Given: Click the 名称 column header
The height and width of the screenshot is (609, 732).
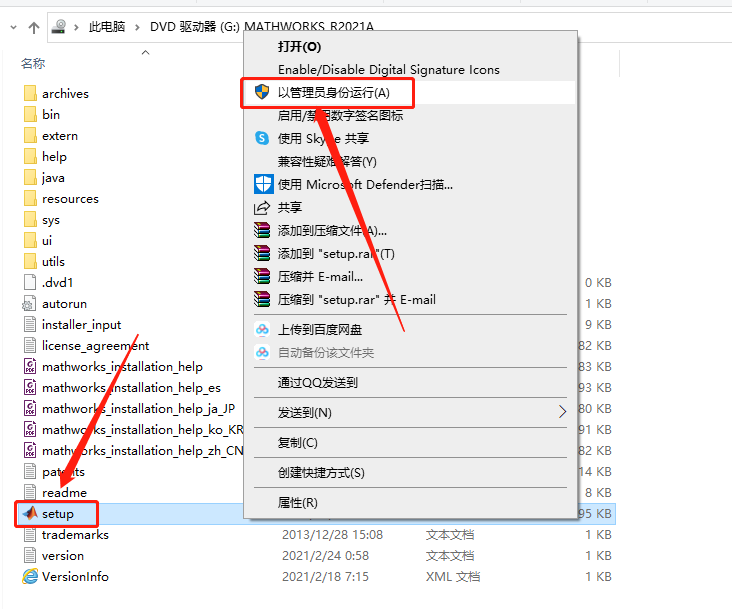Looking at the screenshot, I should 33,63.
